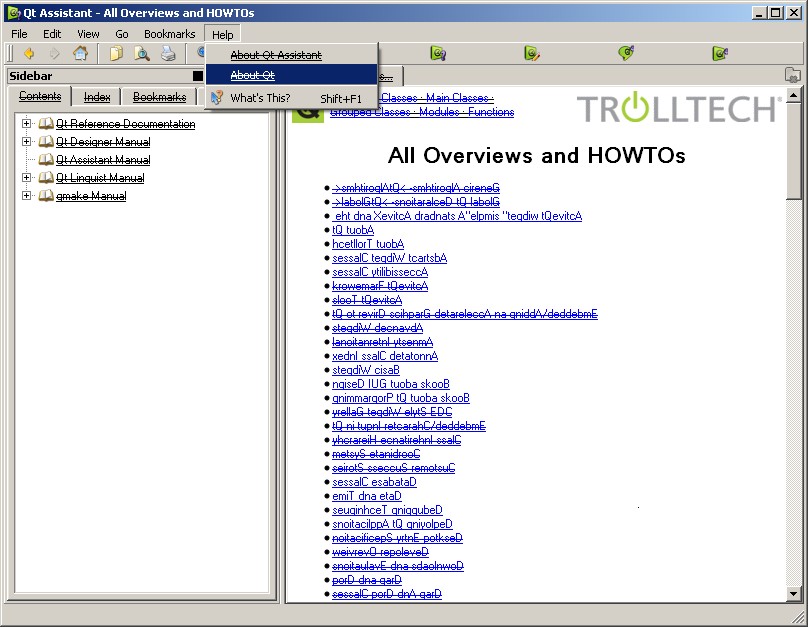The width and height of the screenshot is (808, 627).
Task: Expand Qt Reference Documentation tree node
Action: (28, 124)
